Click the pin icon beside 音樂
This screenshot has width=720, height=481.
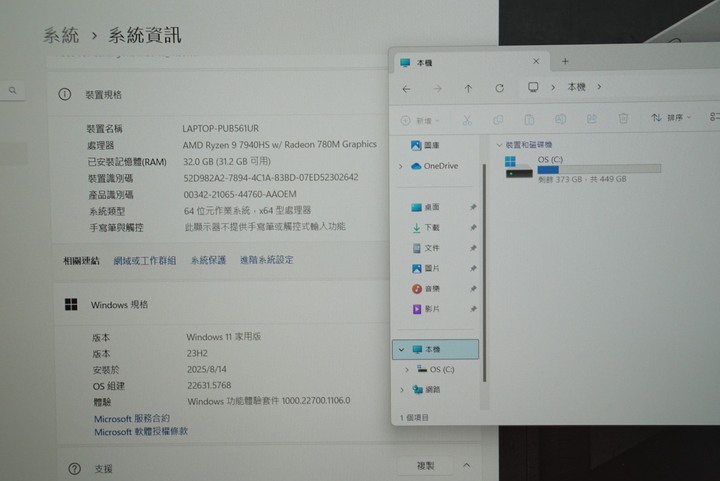coord(473,289)
